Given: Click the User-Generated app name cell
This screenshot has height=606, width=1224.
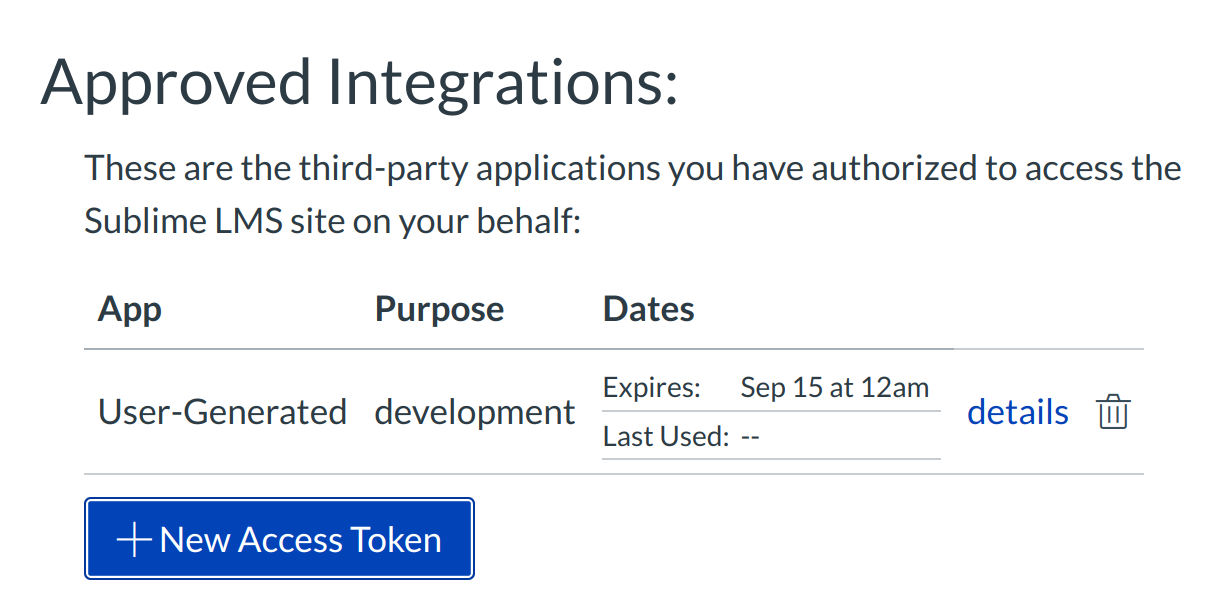Looking at the screenshot, I should tap(222, 412).
